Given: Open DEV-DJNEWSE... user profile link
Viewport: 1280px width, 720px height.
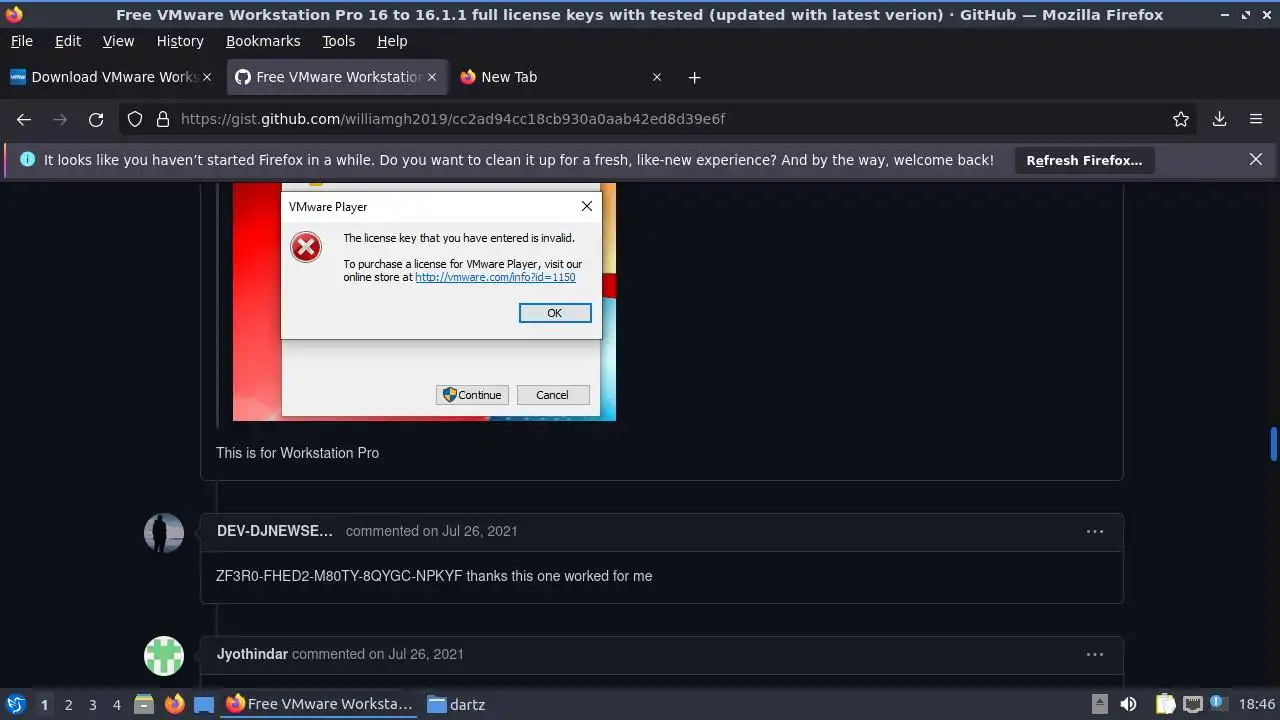Looking at the screenshot, I should pyautogui.click(x=275, y=531).
